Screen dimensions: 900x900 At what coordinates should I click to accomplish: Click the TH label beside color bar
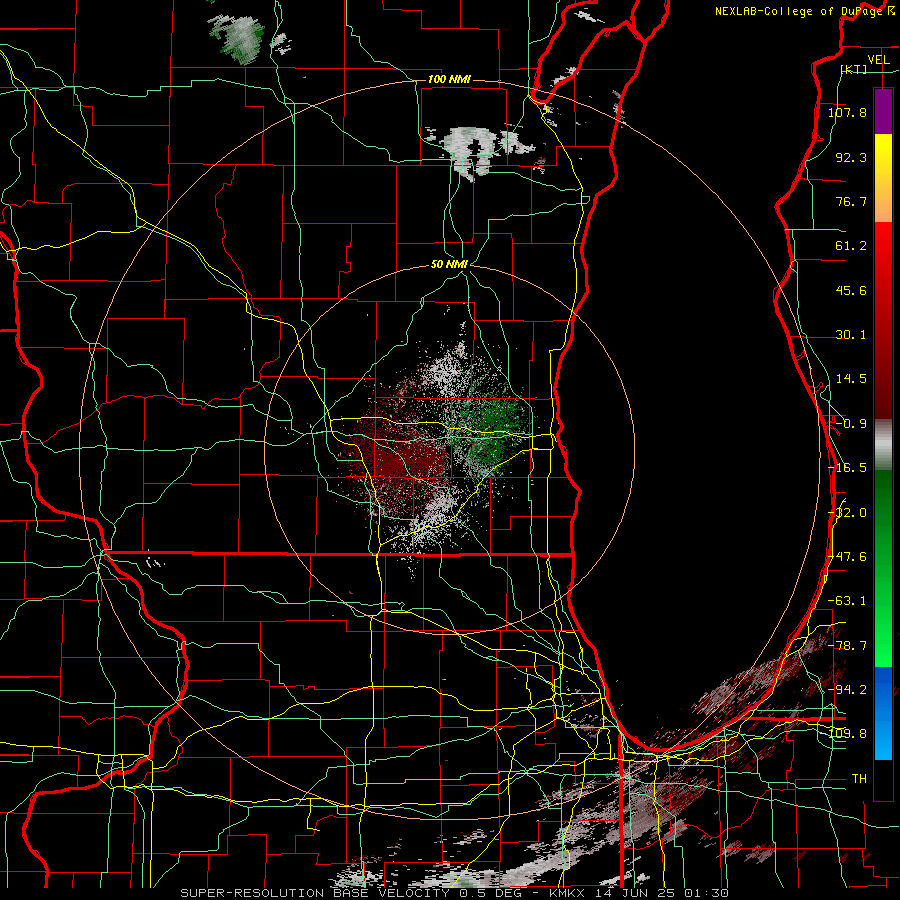click(x=859, y=779)
